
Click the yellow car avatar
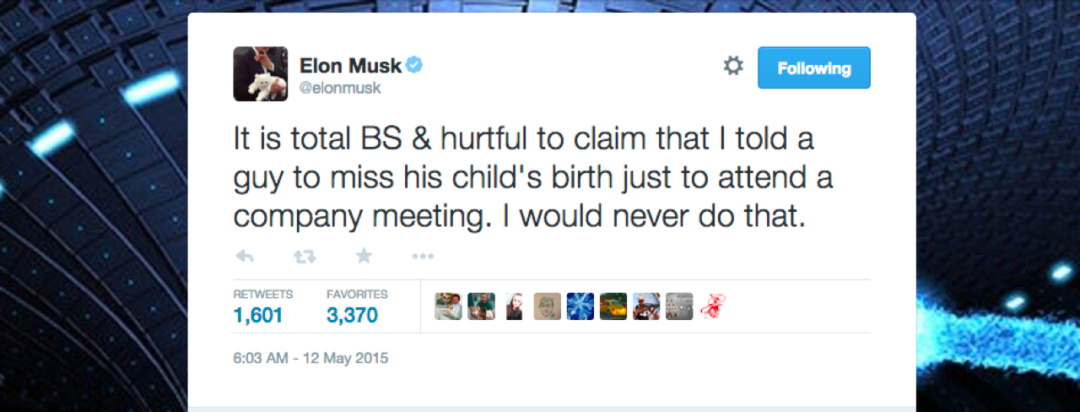pyautogui.click(x=614, y=306)
